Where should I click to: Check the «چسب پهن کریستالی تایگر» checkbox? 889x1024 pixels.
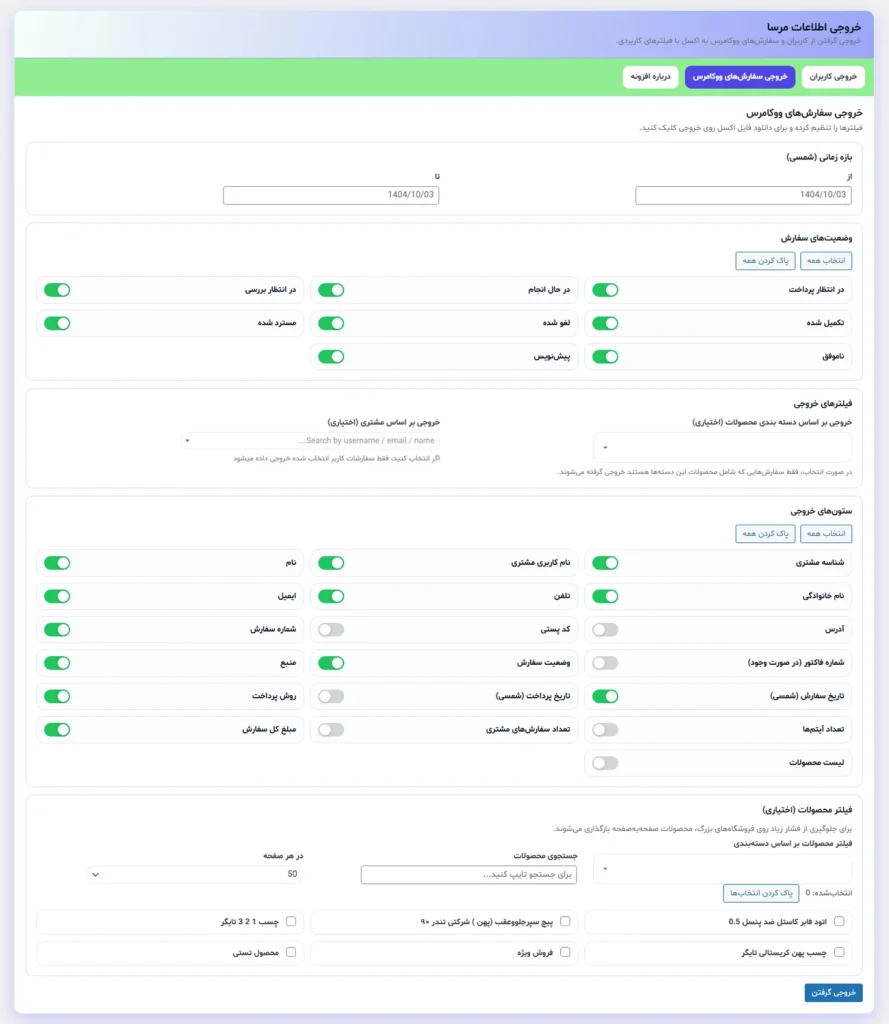point(841,952)
